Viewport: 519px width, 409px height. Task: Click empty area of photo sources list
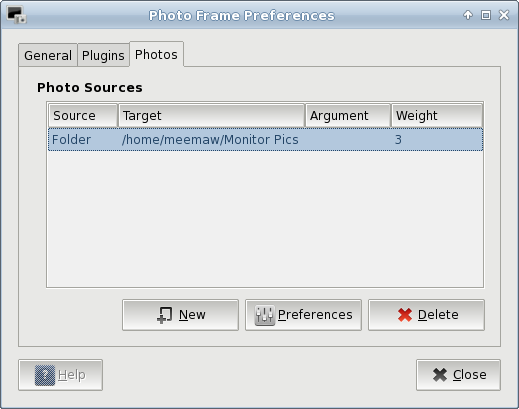click(265, 218)
